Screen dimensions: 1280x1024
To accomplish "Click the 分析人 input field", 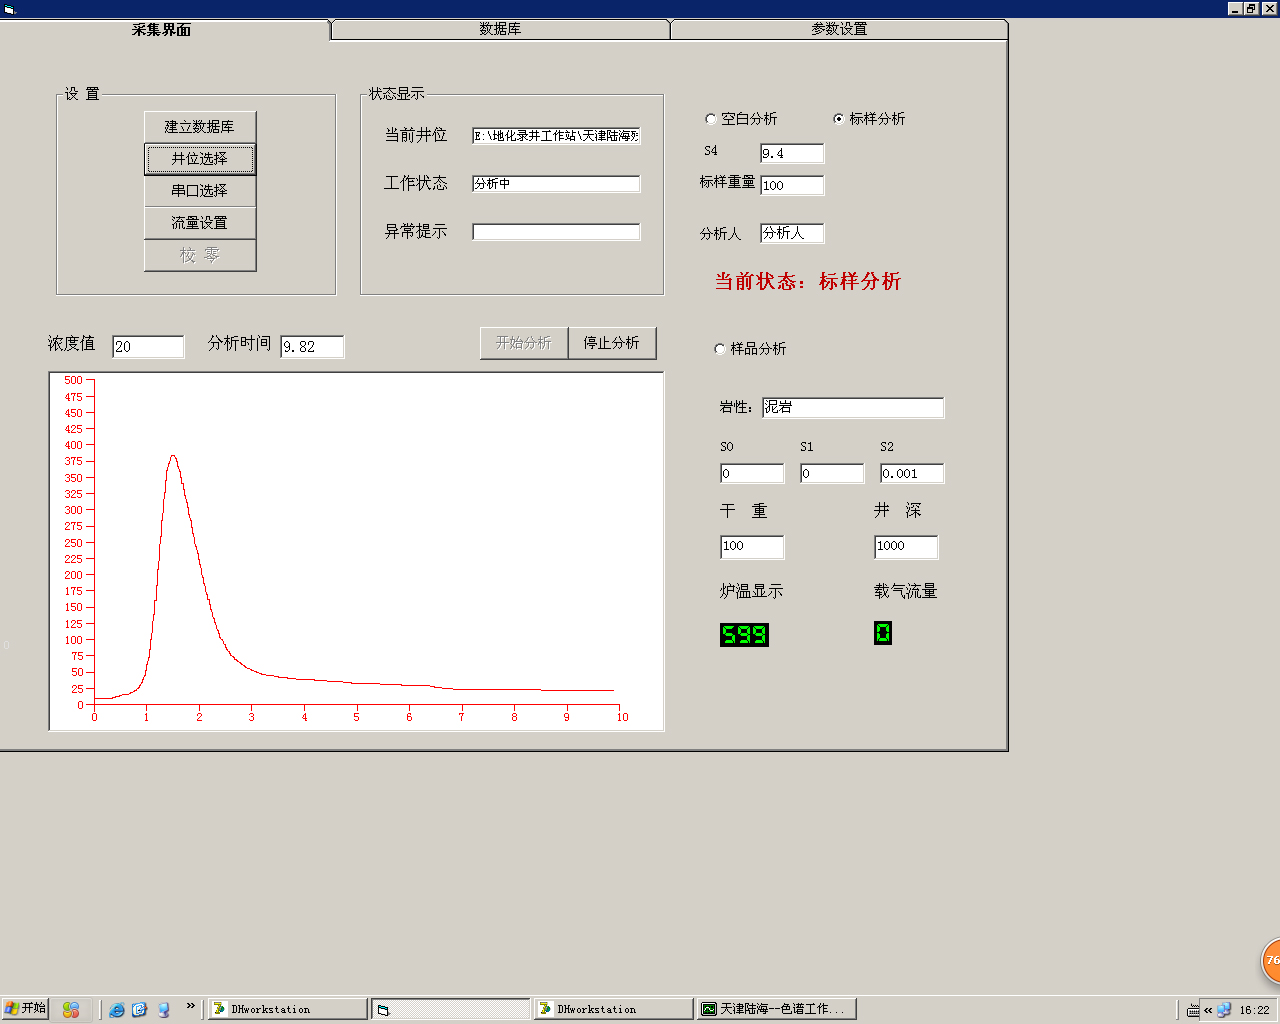I will pyautogui.click(x=792, y=233).
